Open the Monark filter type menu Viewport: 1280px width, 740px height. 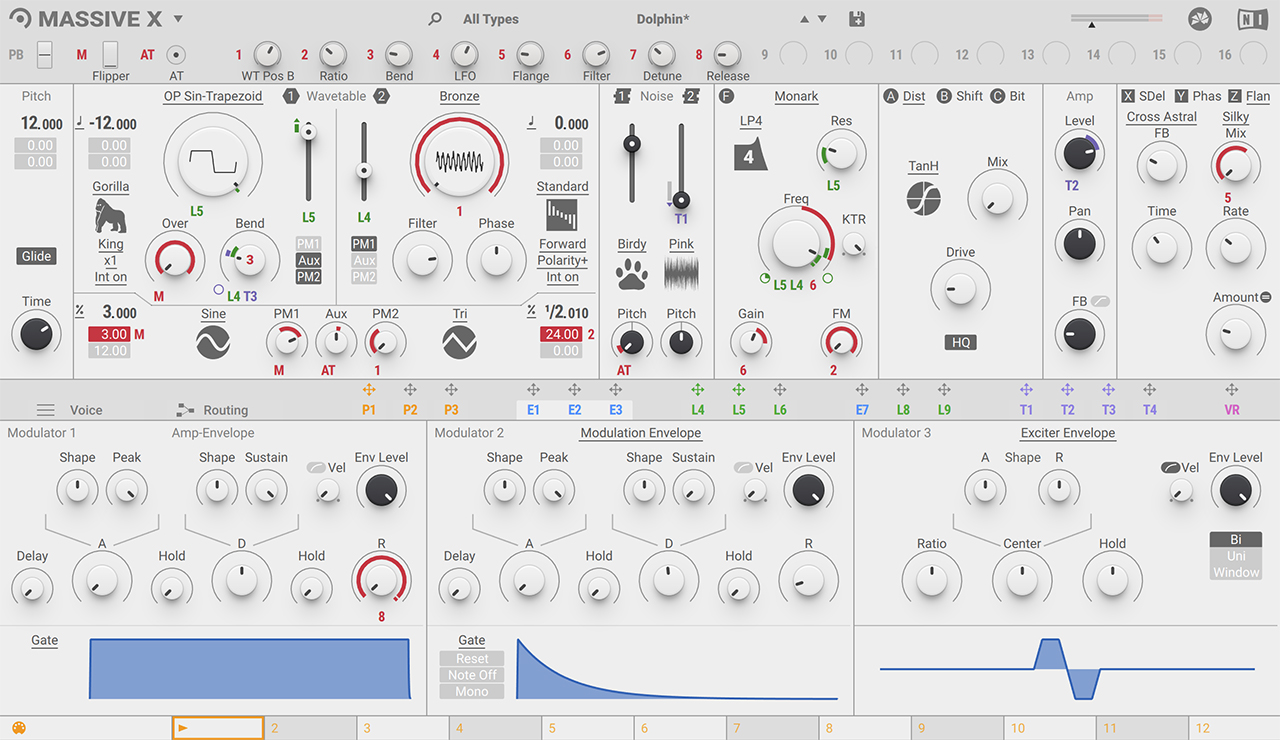(x=796, y=96)
